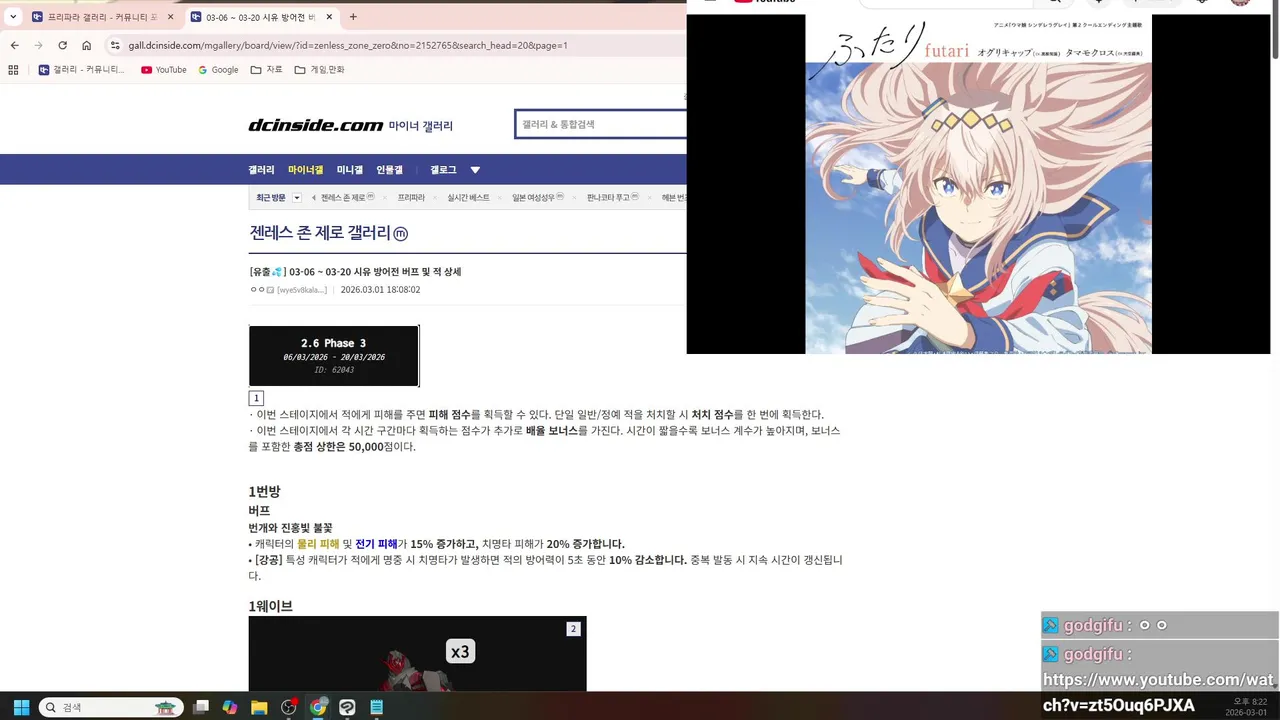Click the post date 2026.03.01 18:08:02
1280x720 pixels.
tap(380, 290)
